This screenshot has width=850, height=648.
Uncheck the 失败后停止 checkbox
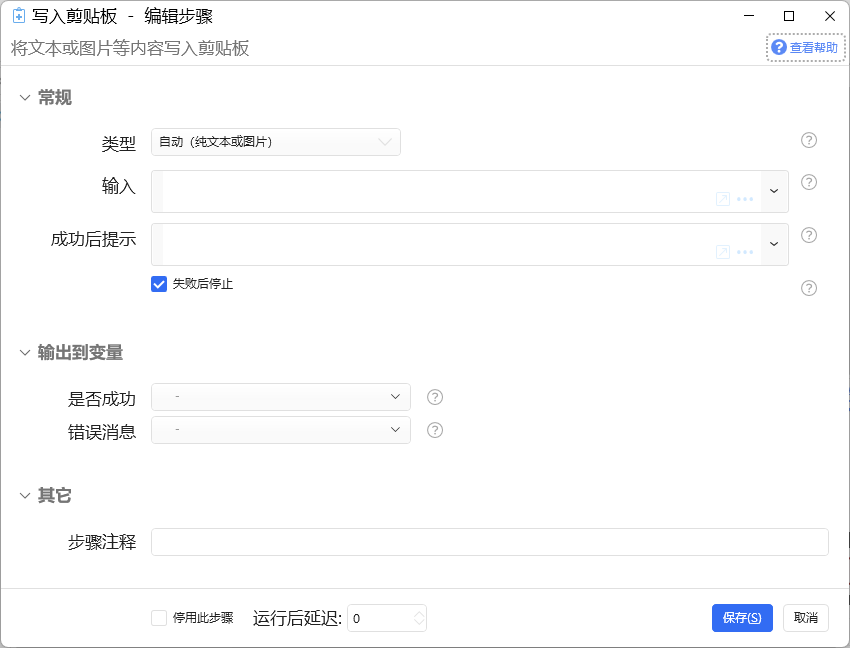point(159,284)
